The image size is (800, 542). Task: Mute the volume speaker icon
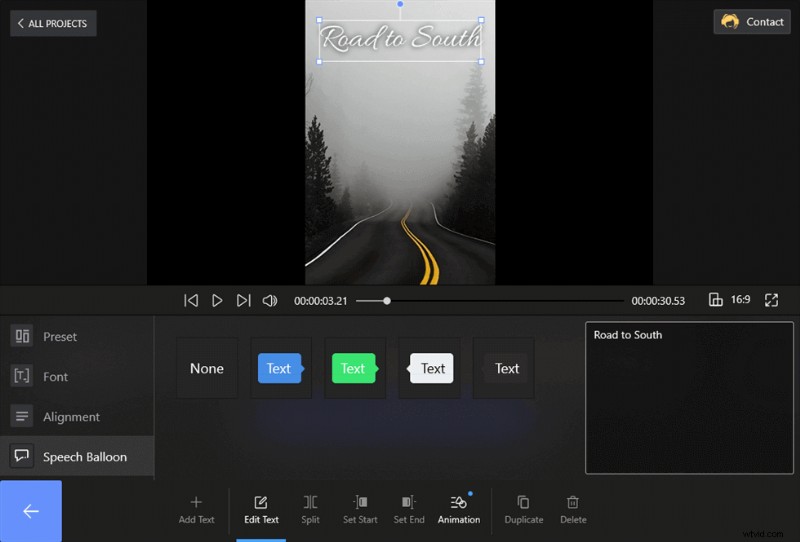tap(270, 301)
